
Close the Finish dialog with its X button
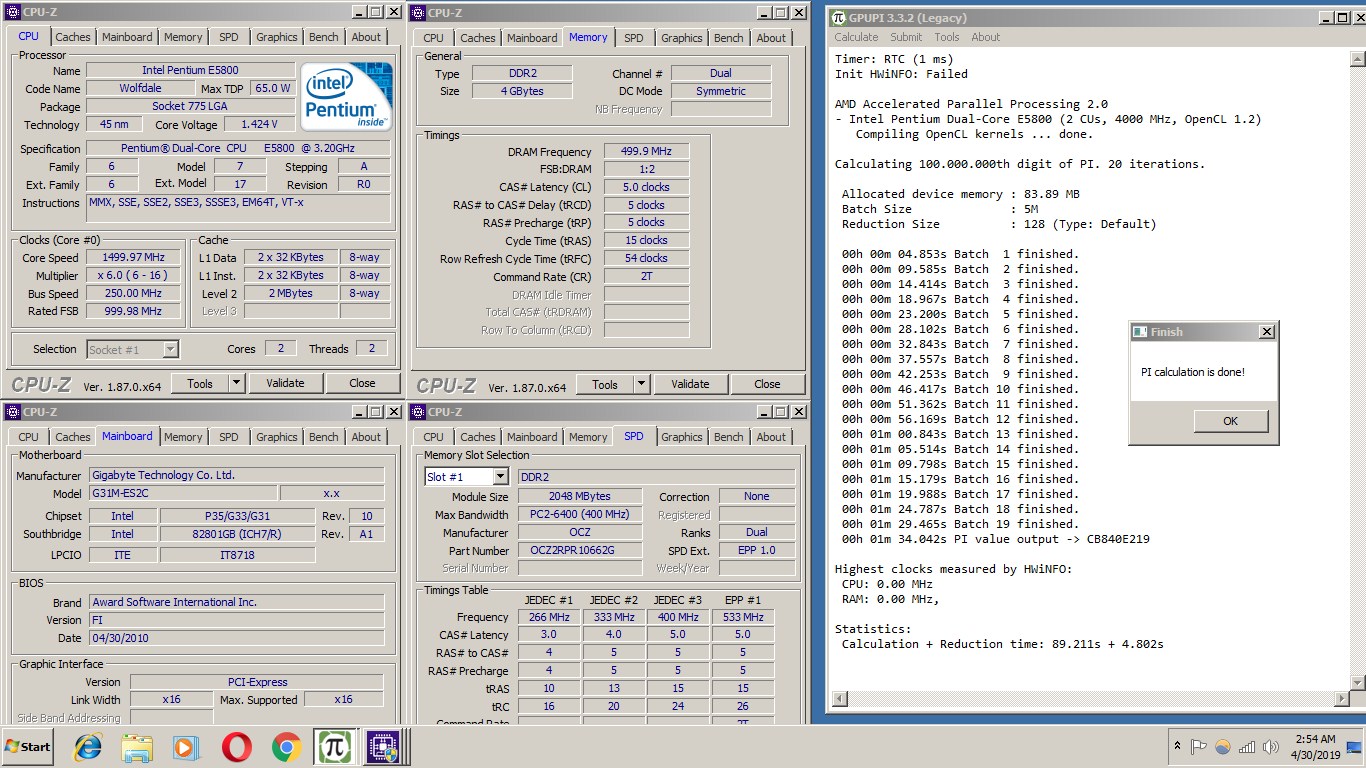(x=1266, y=332)
